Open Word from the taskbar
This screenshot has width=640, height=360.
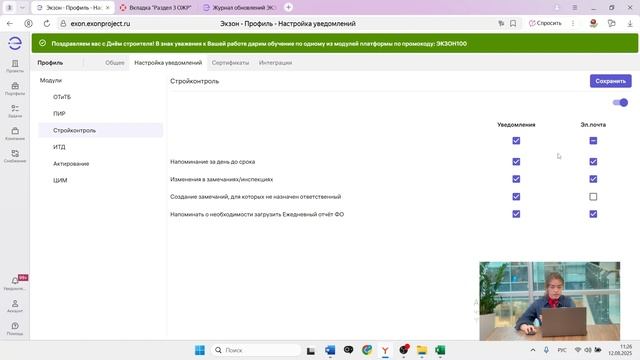pyautogui.click(x=330, y=350)
